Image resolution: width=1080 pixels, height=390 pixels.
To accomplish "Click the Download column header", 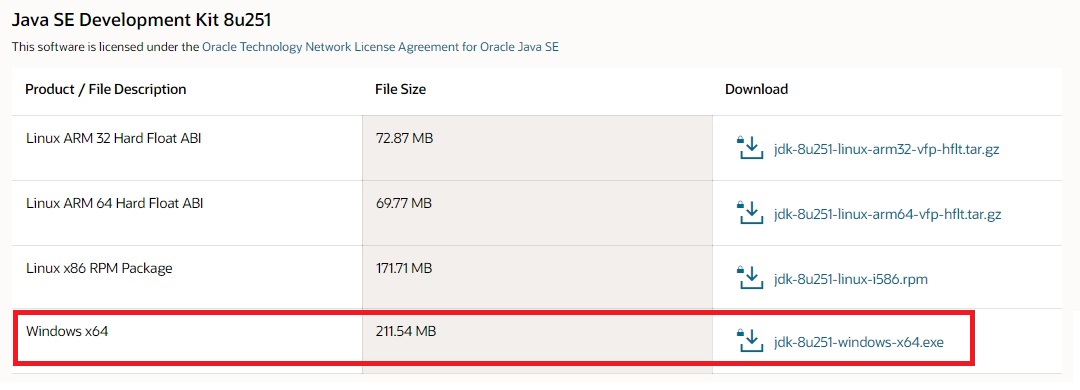I will coord(756,90).
